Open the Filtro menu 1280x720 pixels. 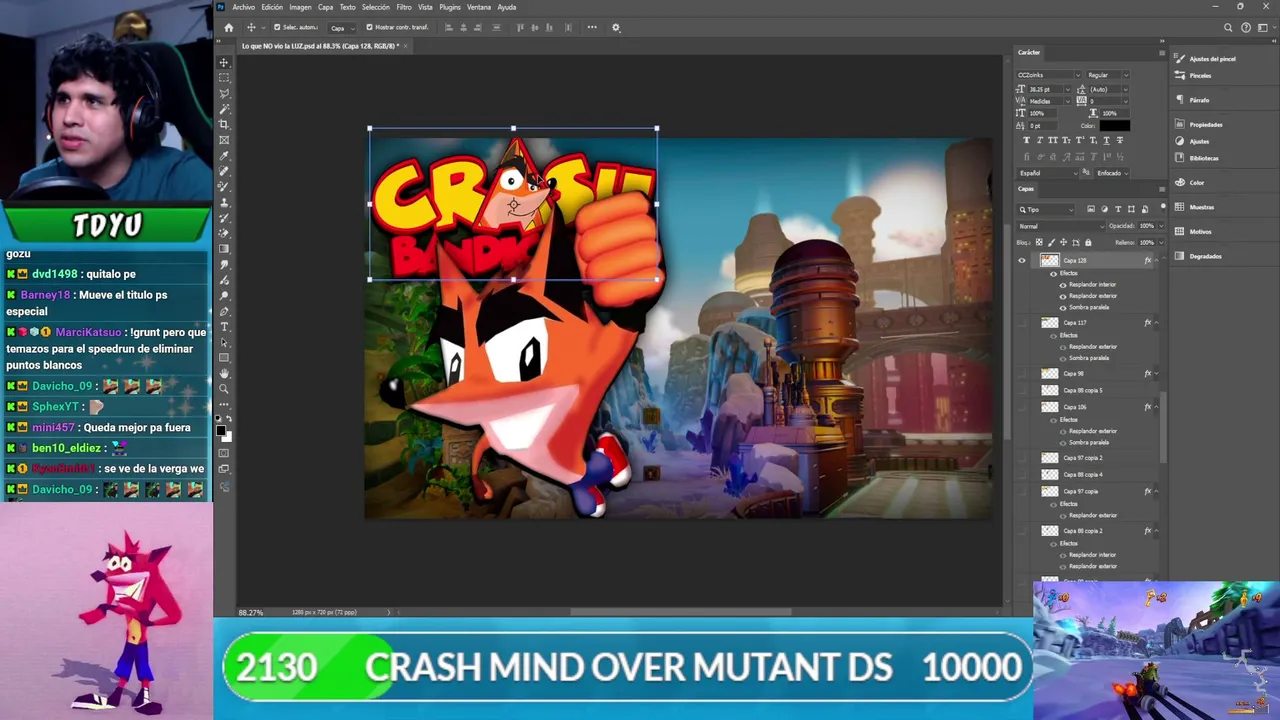[x=404, y=7]
